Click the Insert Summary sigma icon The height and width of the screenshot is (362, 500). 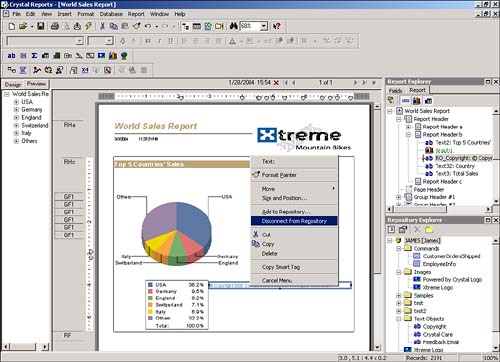[34, 56]
